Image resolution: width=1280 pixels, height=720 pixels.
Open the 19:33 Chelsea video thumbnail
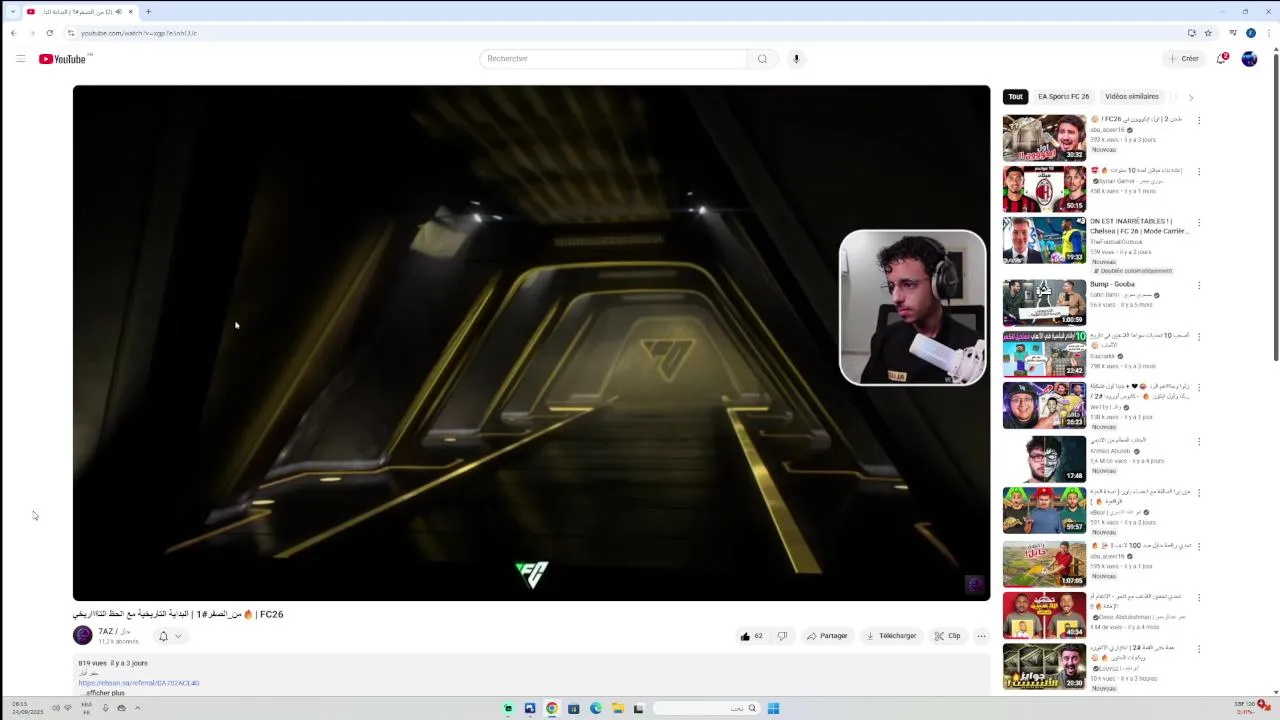pyautogui.click(x=1044, y=240)
